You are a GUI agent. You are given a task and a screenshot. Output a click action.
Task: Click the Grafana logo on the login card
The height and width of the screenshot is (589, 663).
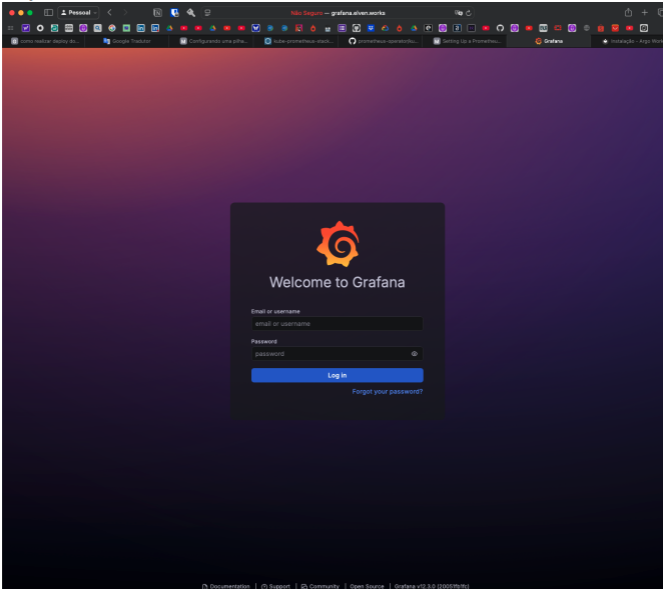point(337,244)
